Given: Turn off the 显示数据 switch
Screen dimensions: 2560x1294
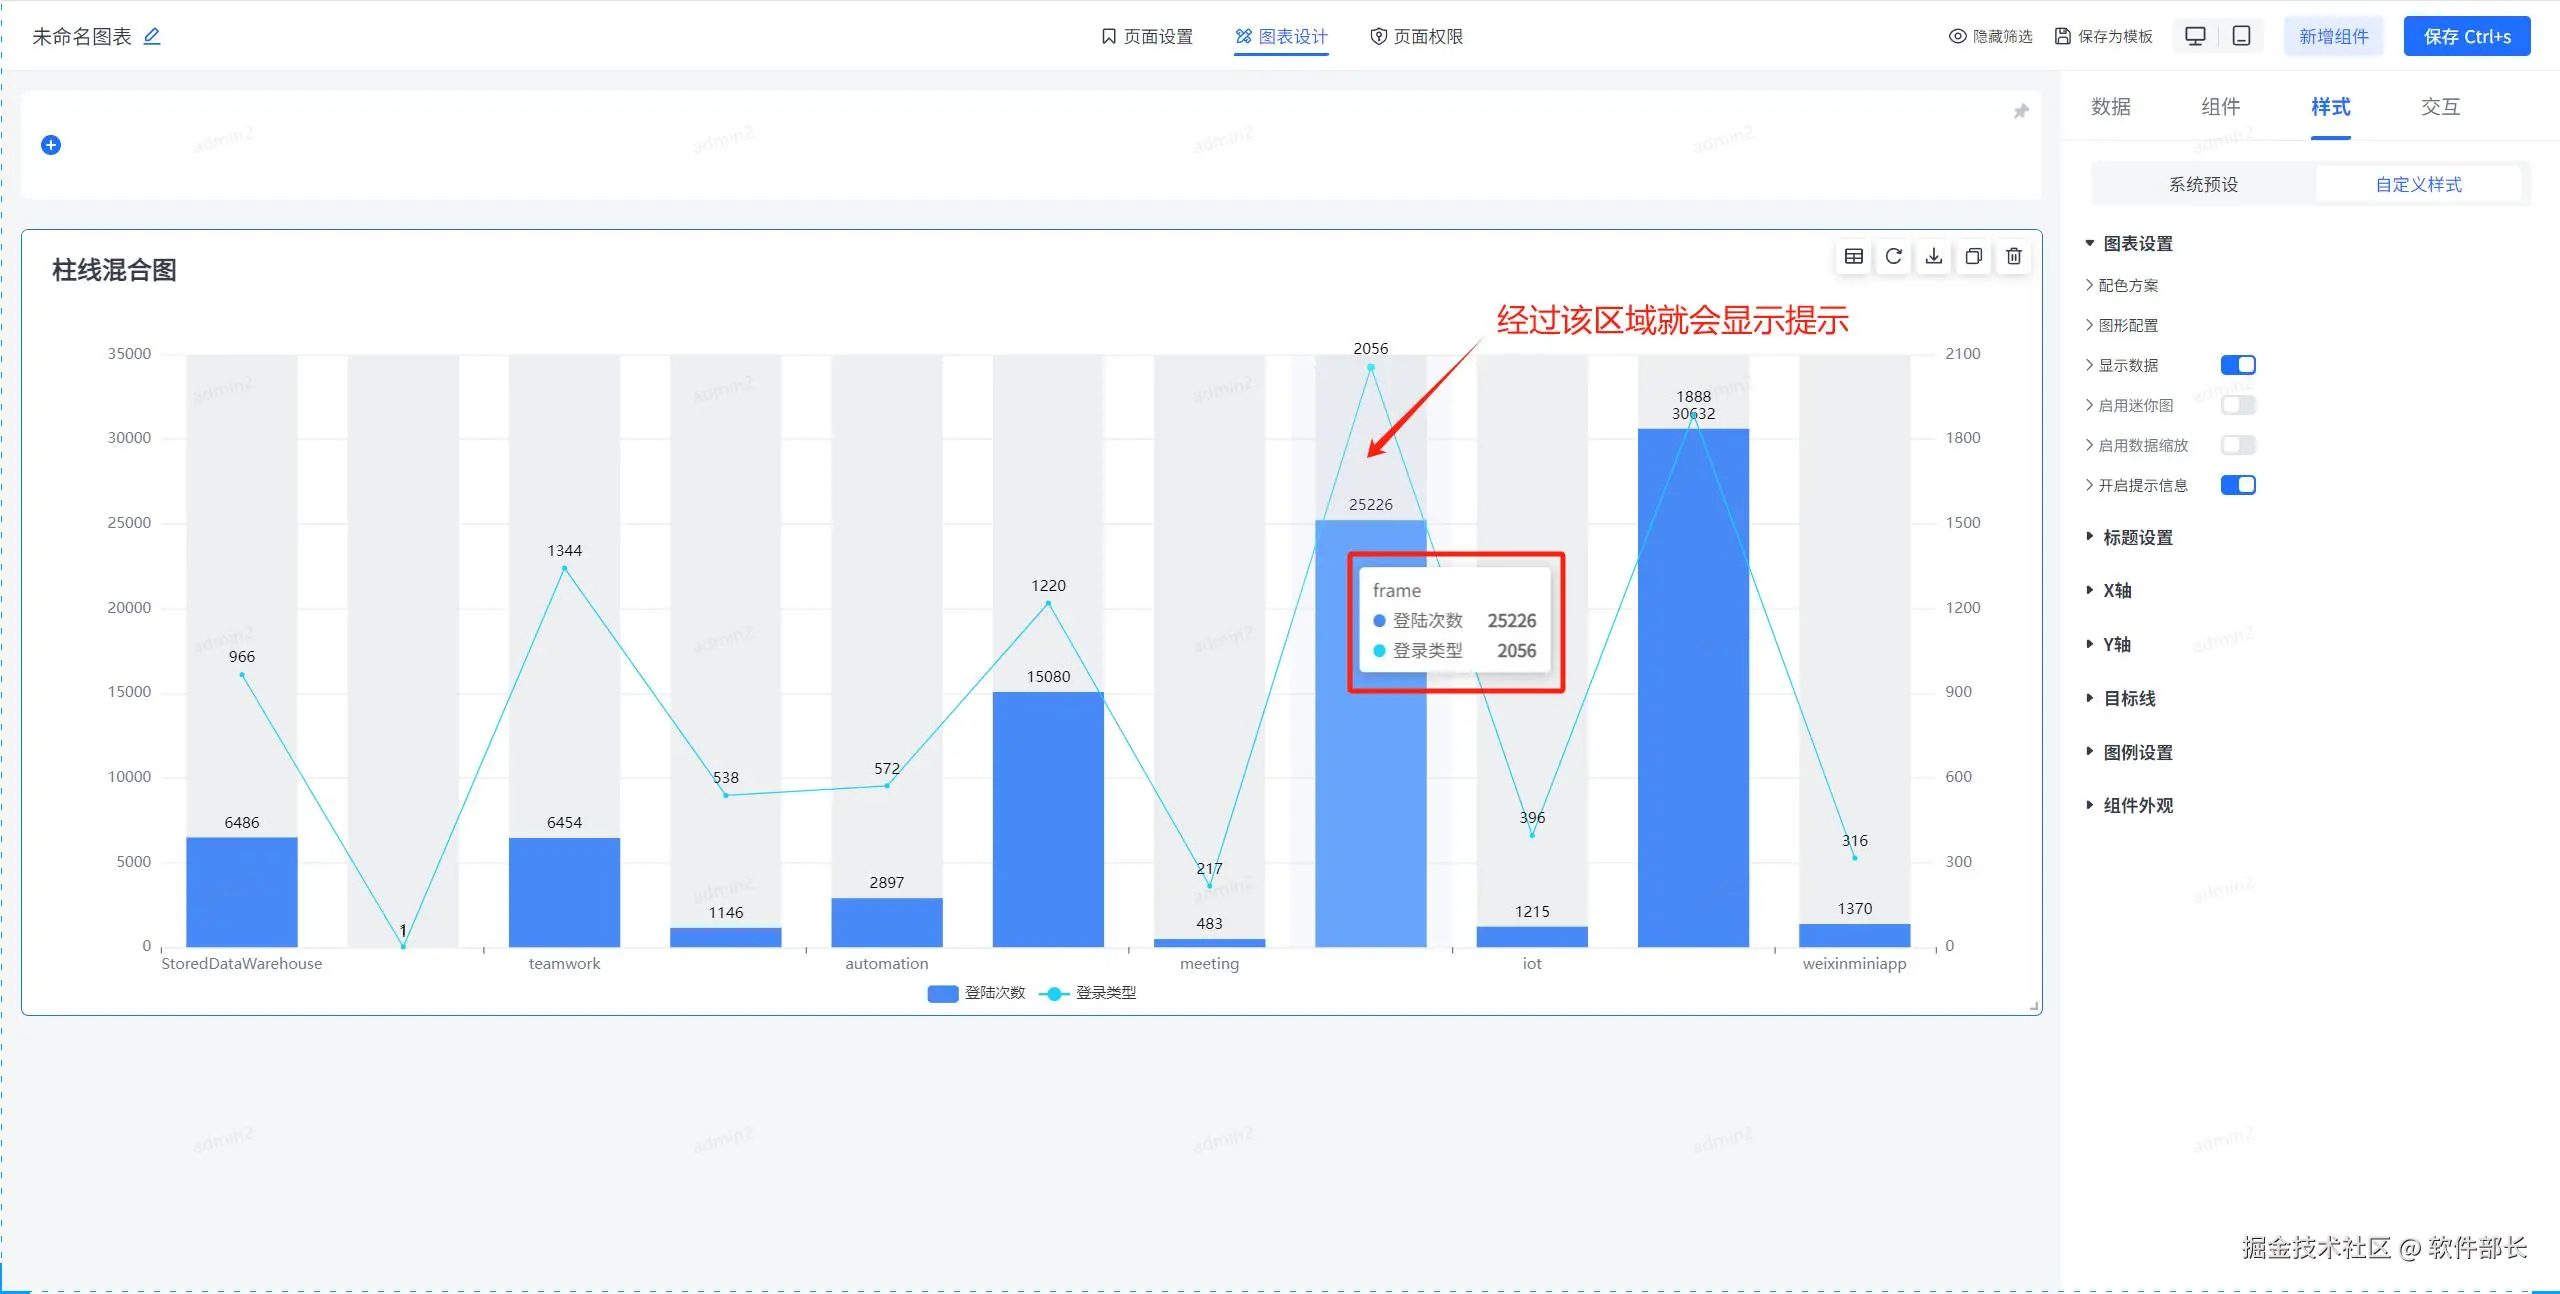Looking at the screenshot, I should point(2237,365).
